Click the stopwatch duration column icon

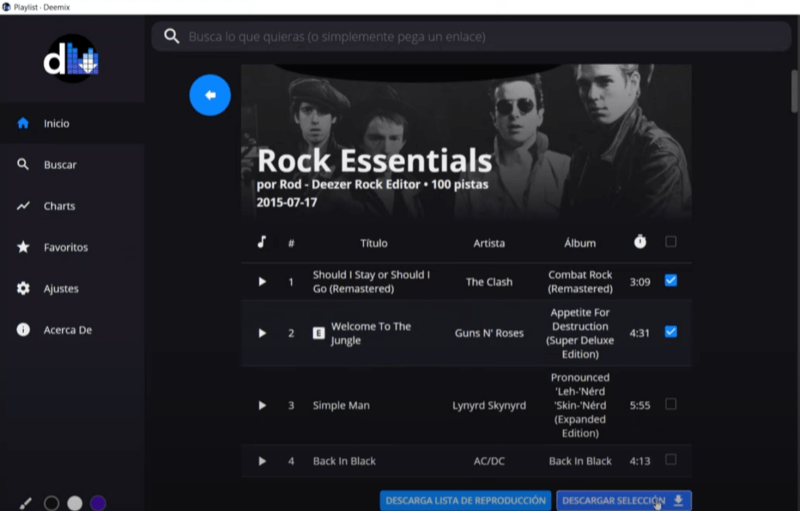click(x=640, y=242)
